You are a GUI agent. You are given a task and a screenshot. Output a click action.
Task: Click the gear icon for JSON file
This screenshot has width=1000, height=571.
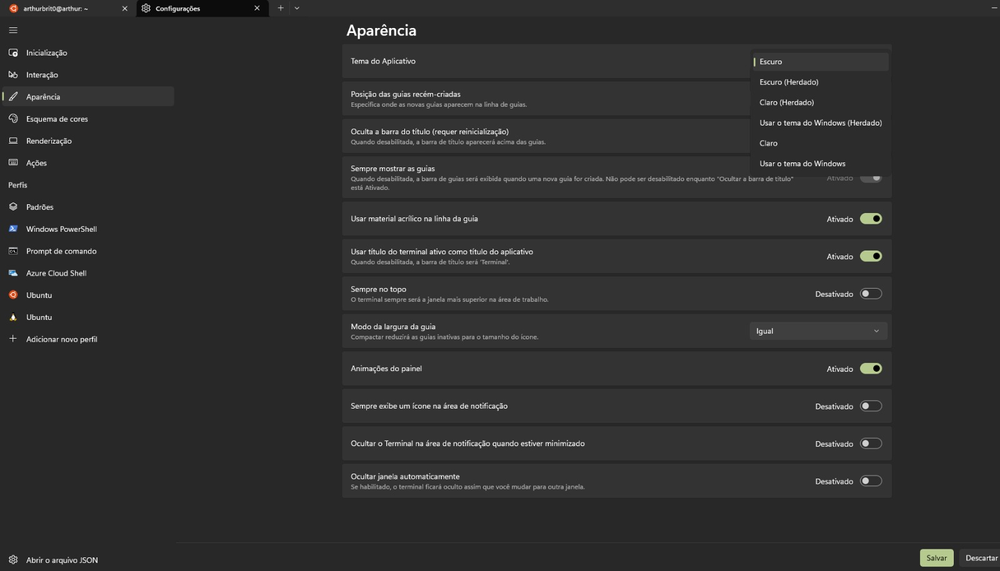tap(13, 560)
